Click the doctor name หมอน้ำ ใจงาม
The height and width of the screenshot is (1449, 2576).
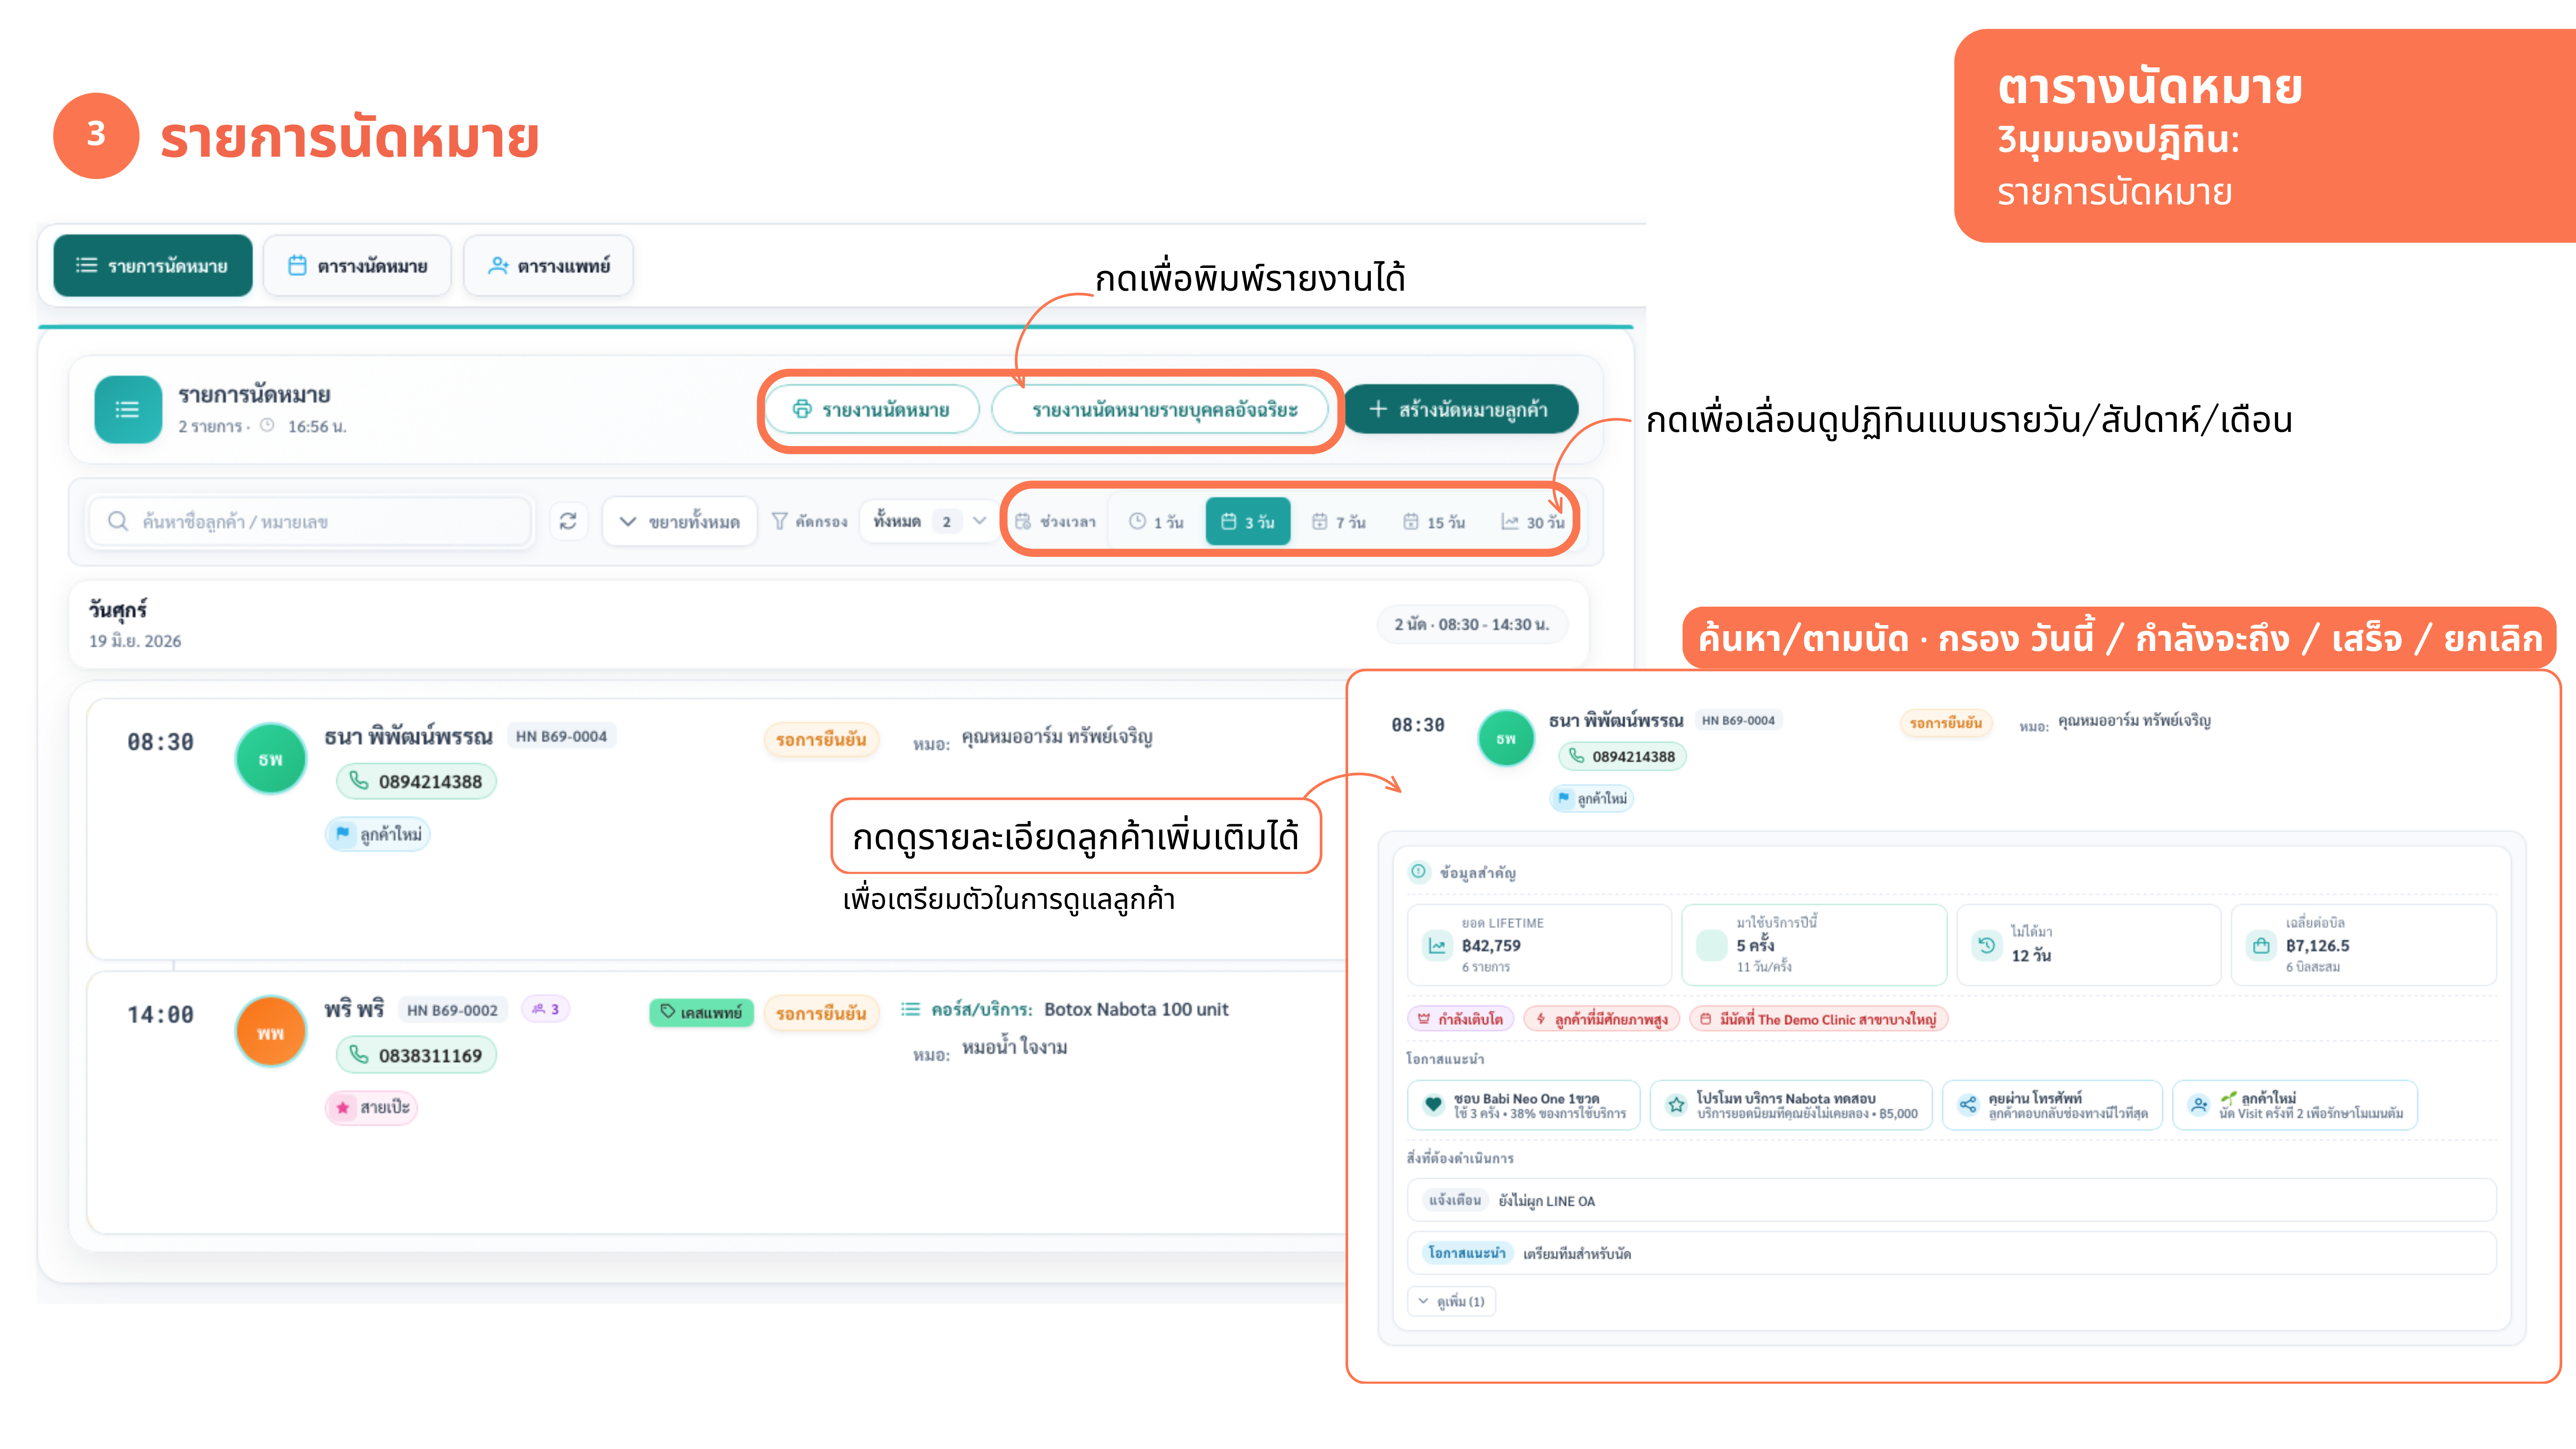pos(1014,1047)
